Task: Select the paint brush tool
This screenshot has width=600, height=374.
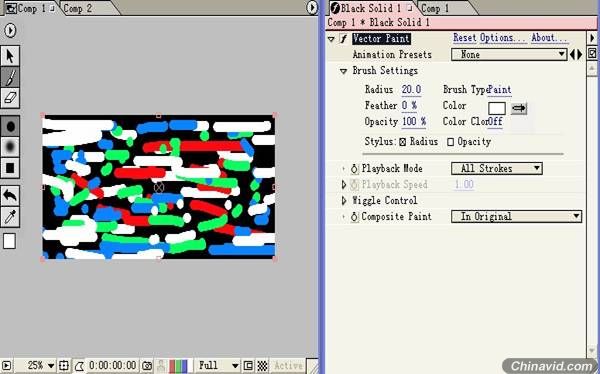Action: coord(10,77)
